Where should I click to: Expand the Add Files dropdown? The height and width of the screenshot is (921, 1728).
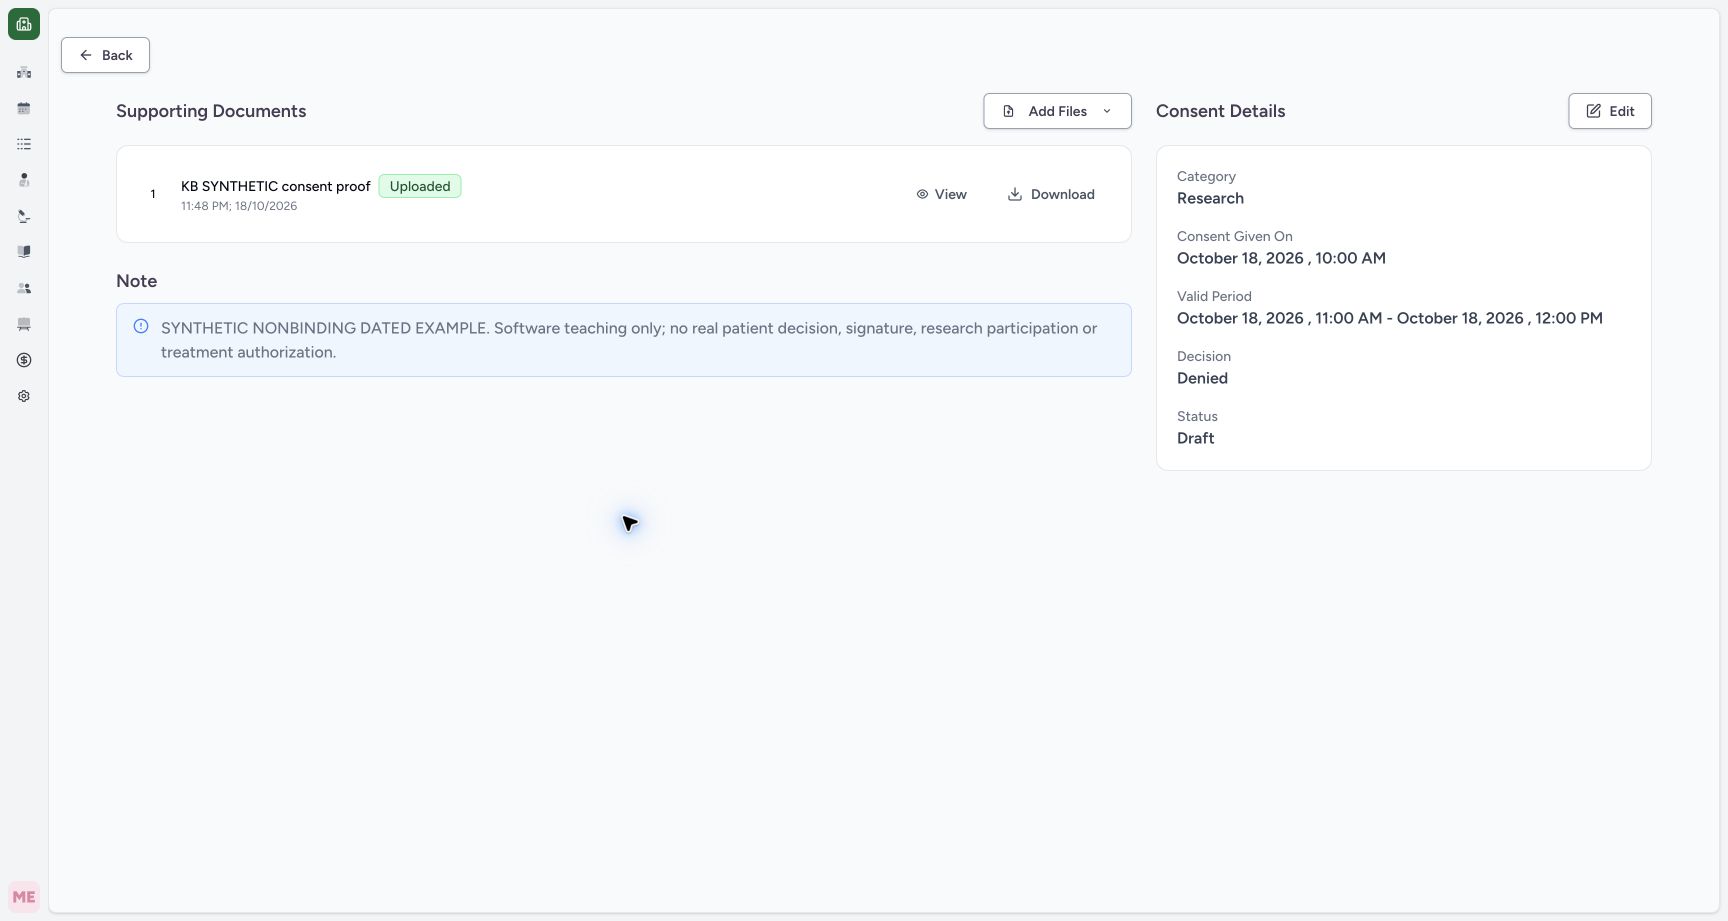1057,111
